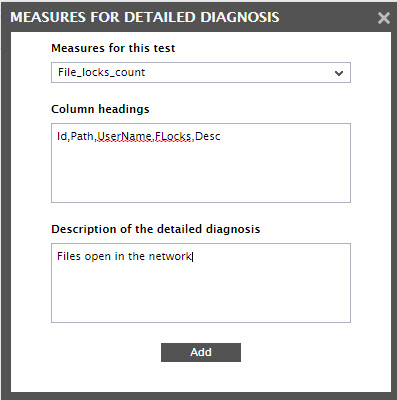This screenshot has width=397, height=400.
Task: Place cursor after the word network
Action: coord(192,256)
